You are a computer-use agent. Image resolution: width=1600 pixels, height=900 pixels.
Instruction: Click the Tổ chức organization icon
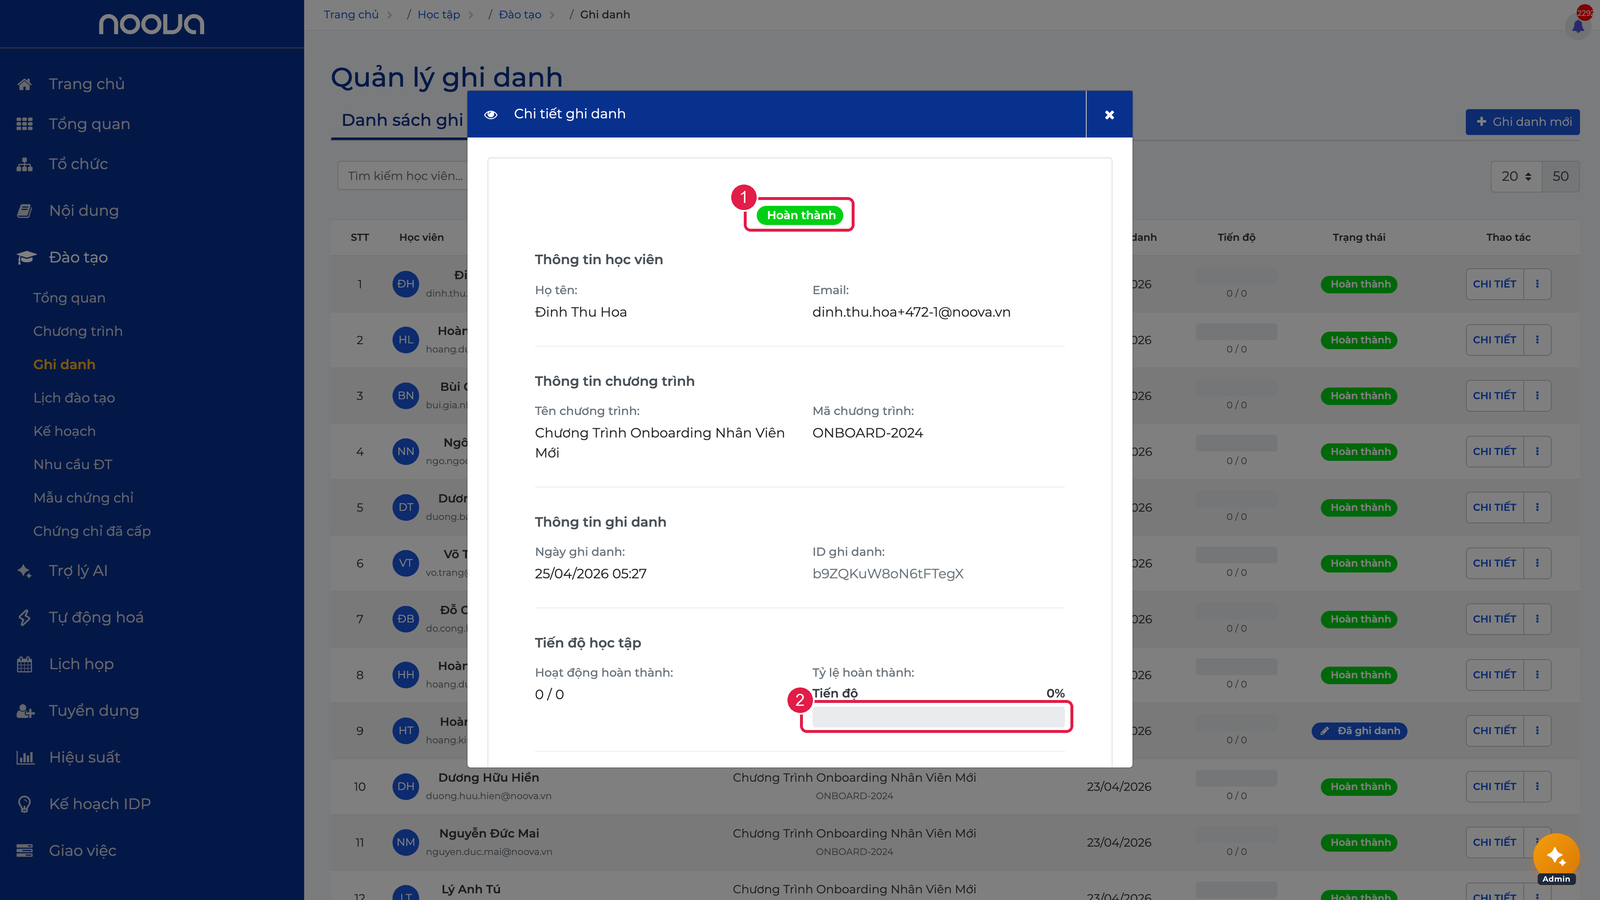[x=25, y=164]
